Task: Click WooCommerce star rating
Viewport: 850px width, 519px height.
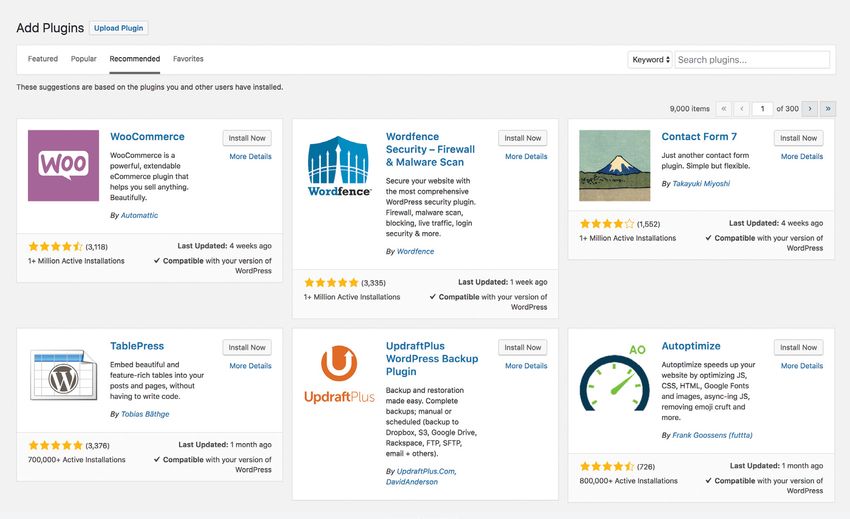Action: [x=55, y=247]
